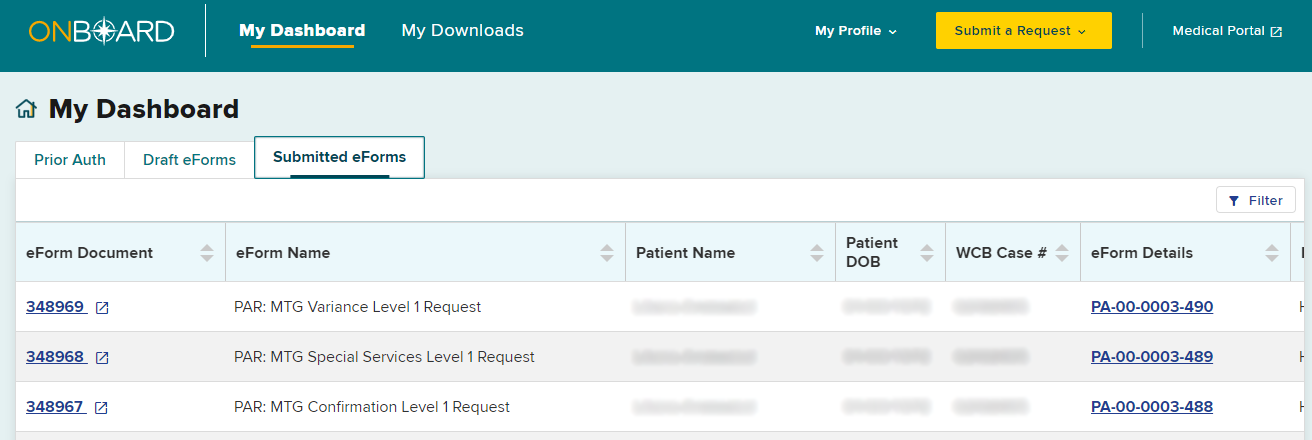
Task: Sort by eForm Details column arrows
Action: point(1271,253)
